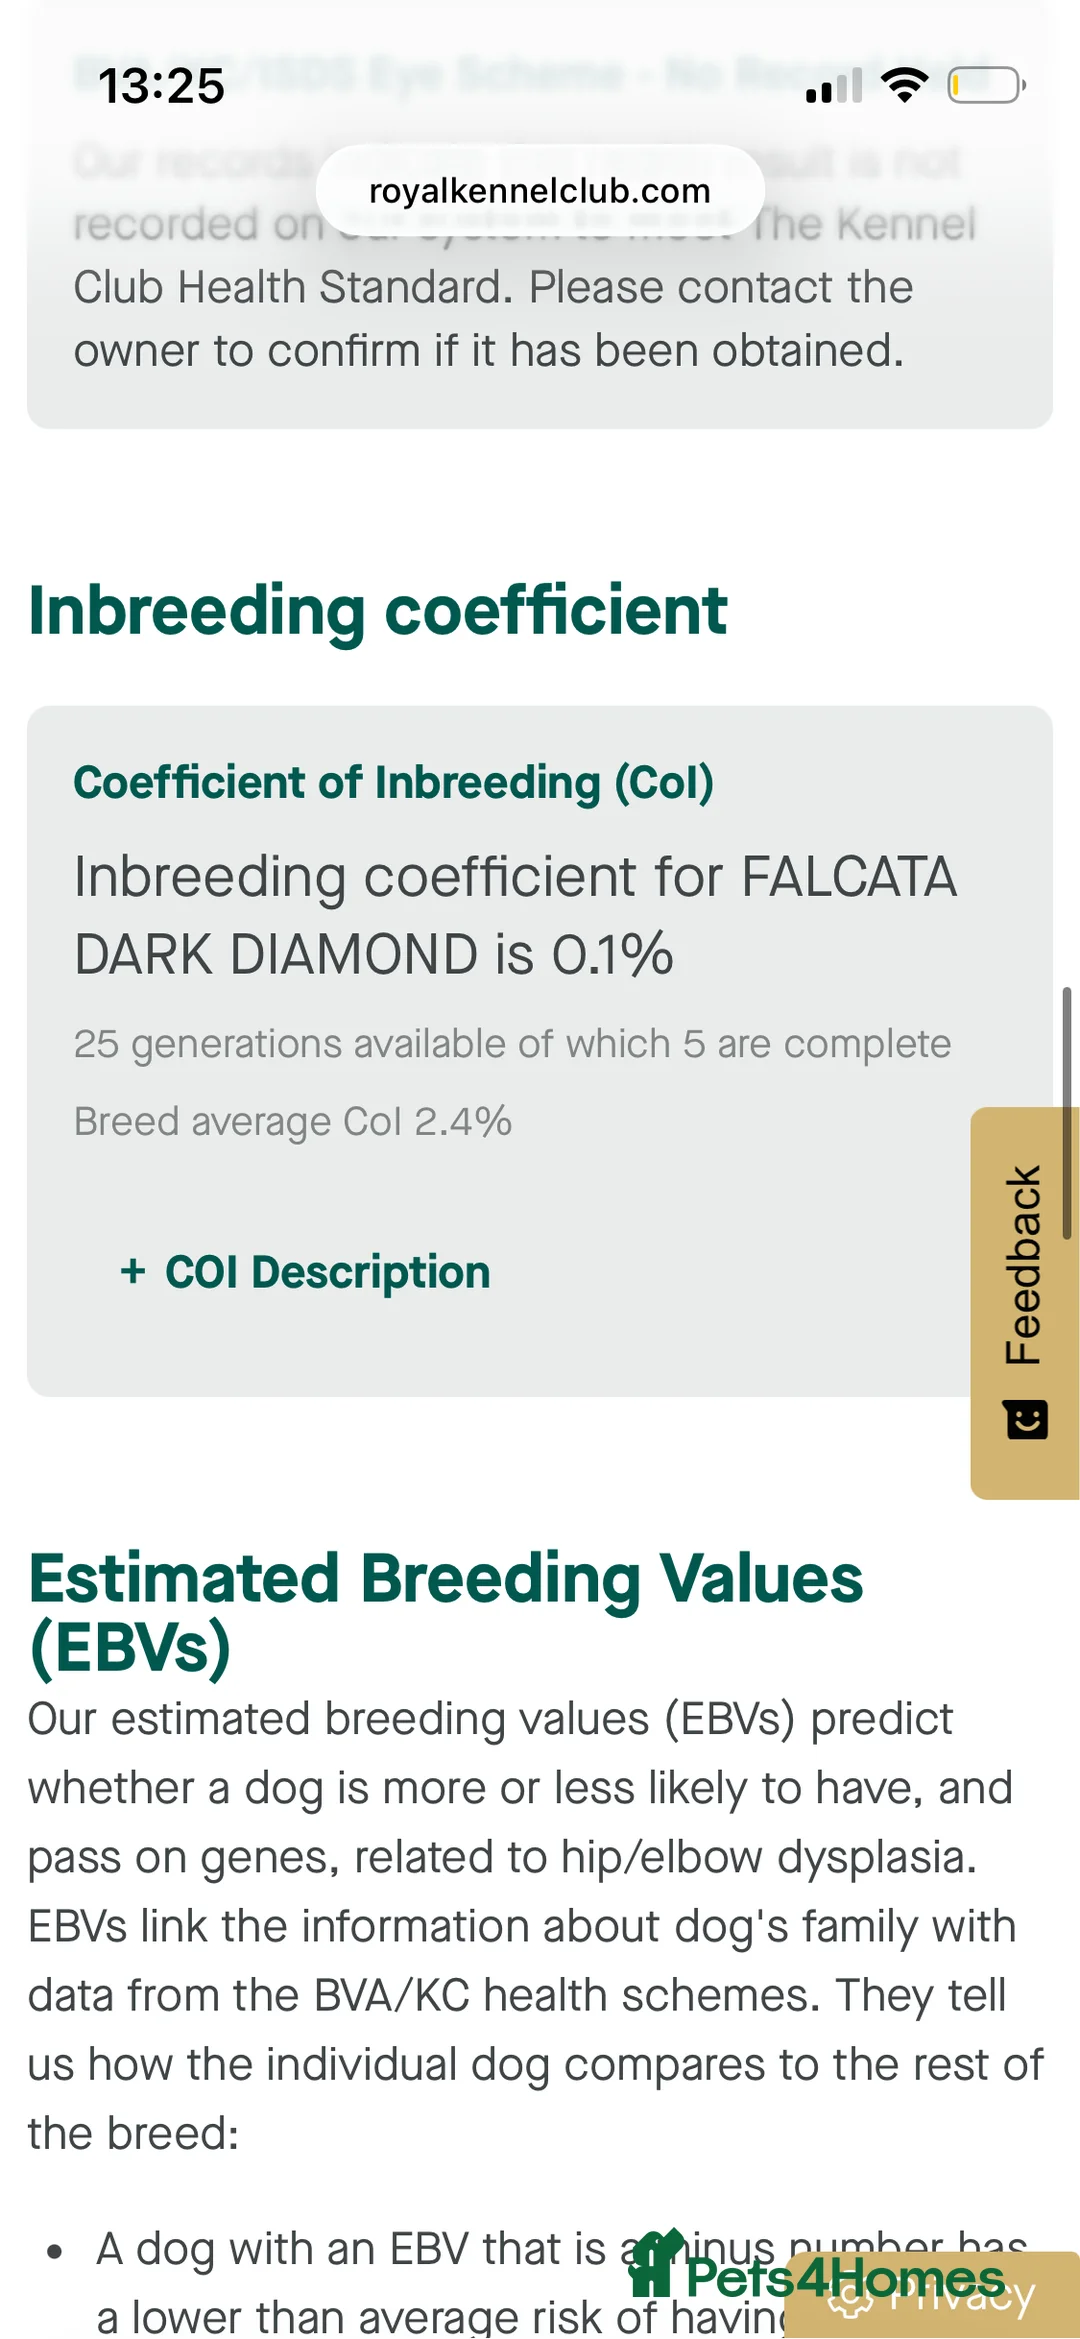Tap the breed average CoI 2.4% value
Viewport: 1080px width, 2339px height.
tap(291, 1121)
